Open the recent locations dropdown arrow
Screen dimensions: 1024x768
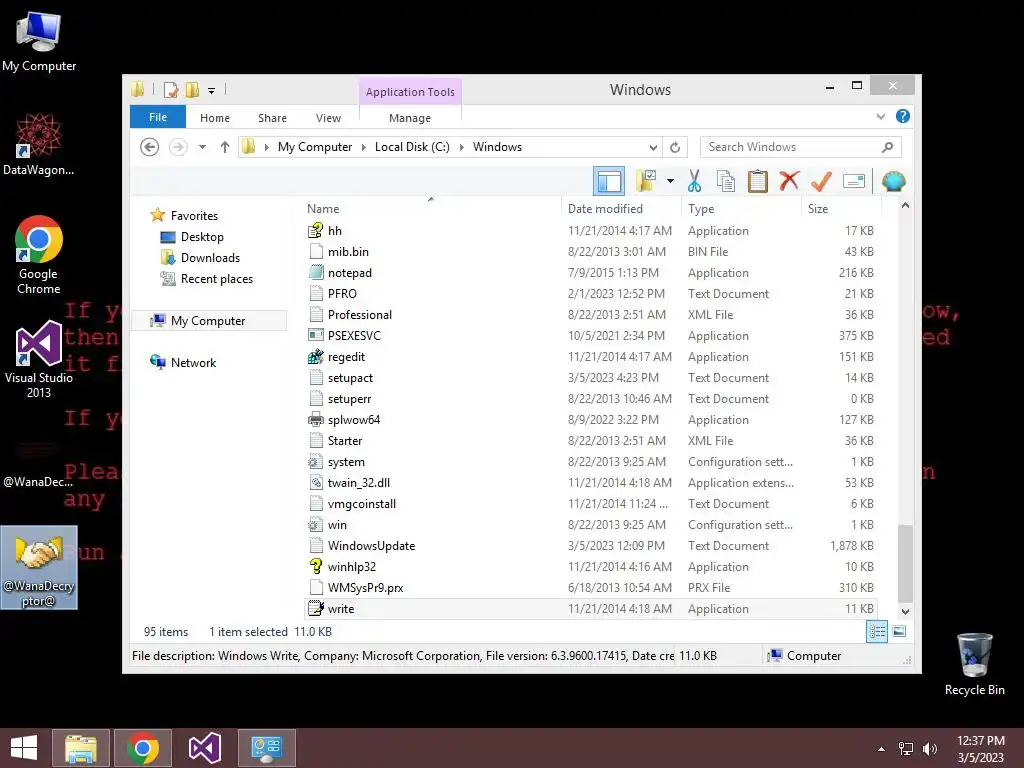[x=202, y=147]
